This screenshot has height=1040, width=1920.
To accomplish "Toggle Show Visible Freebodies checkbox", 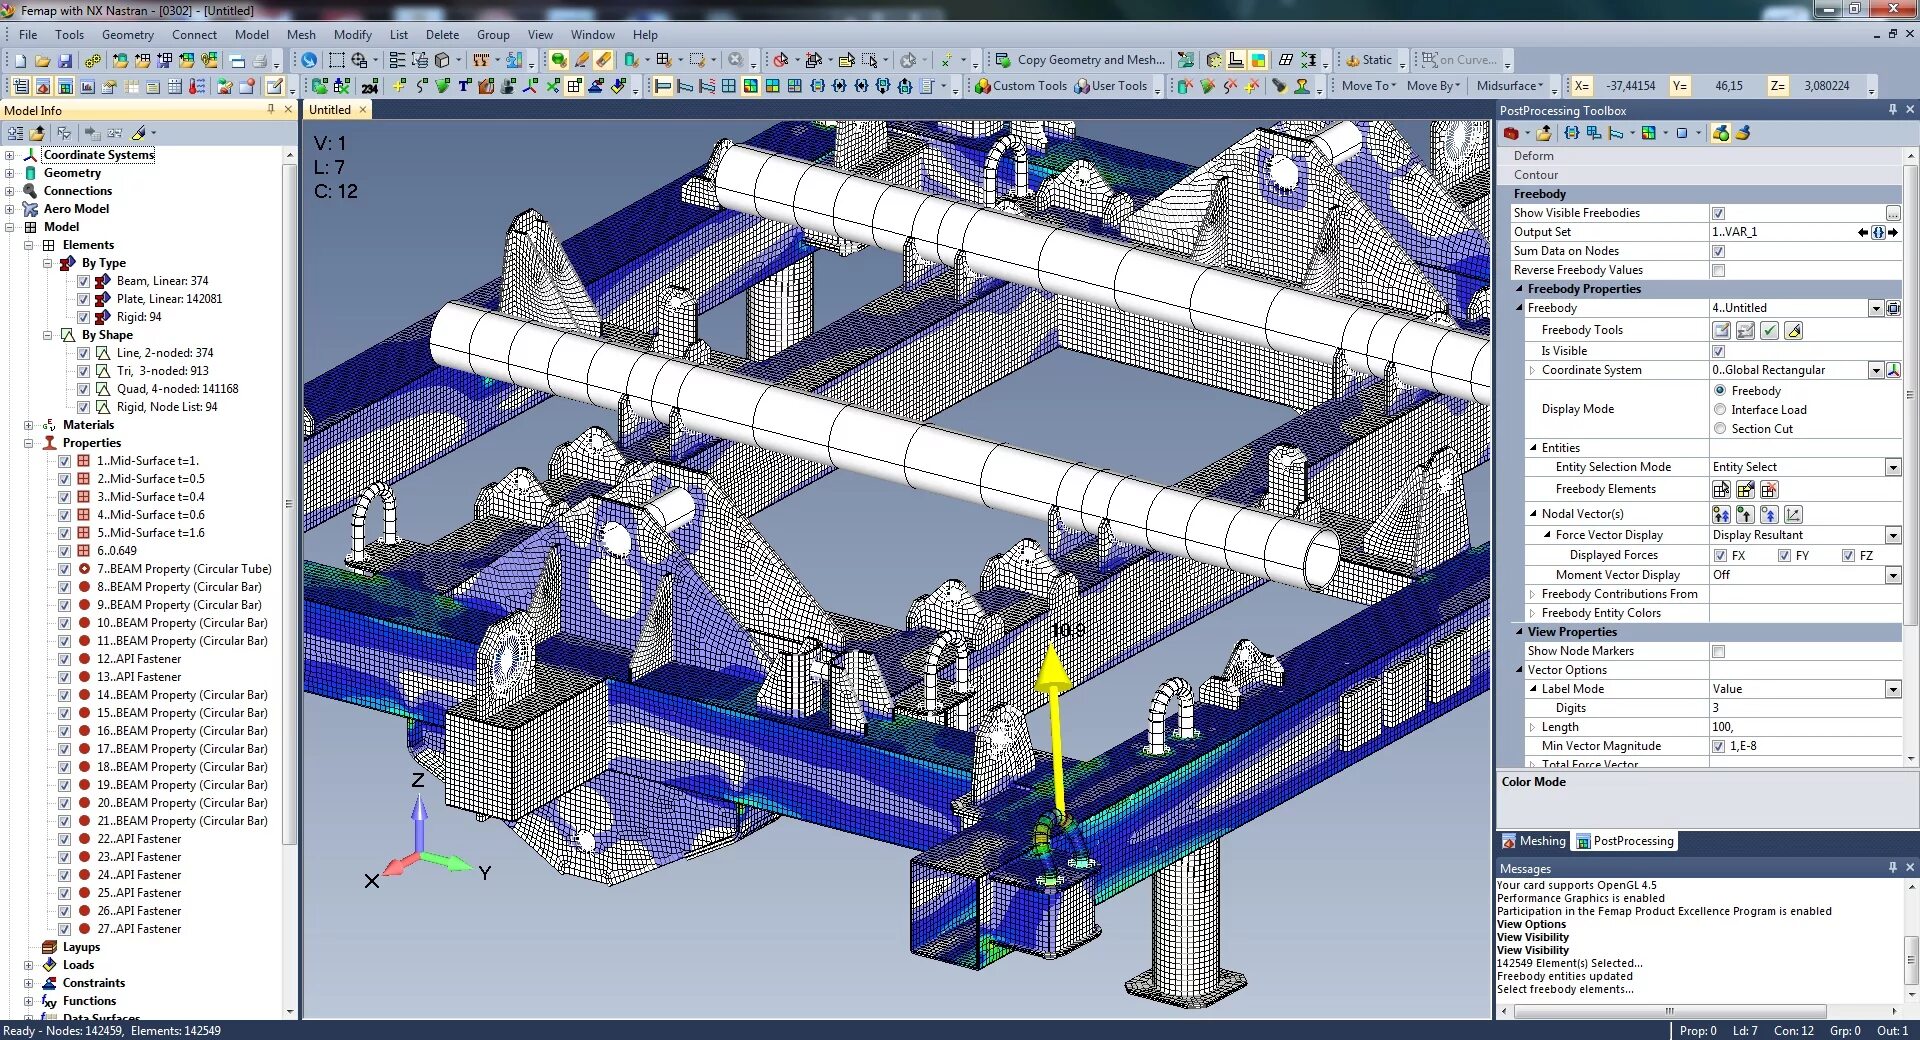I will 1718,213.
